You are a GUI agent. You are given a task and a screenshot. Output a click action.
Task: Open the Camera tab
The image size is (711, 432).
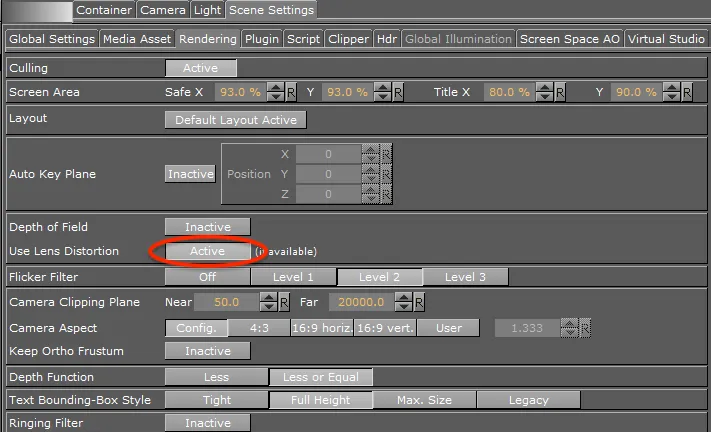[163, 10]
